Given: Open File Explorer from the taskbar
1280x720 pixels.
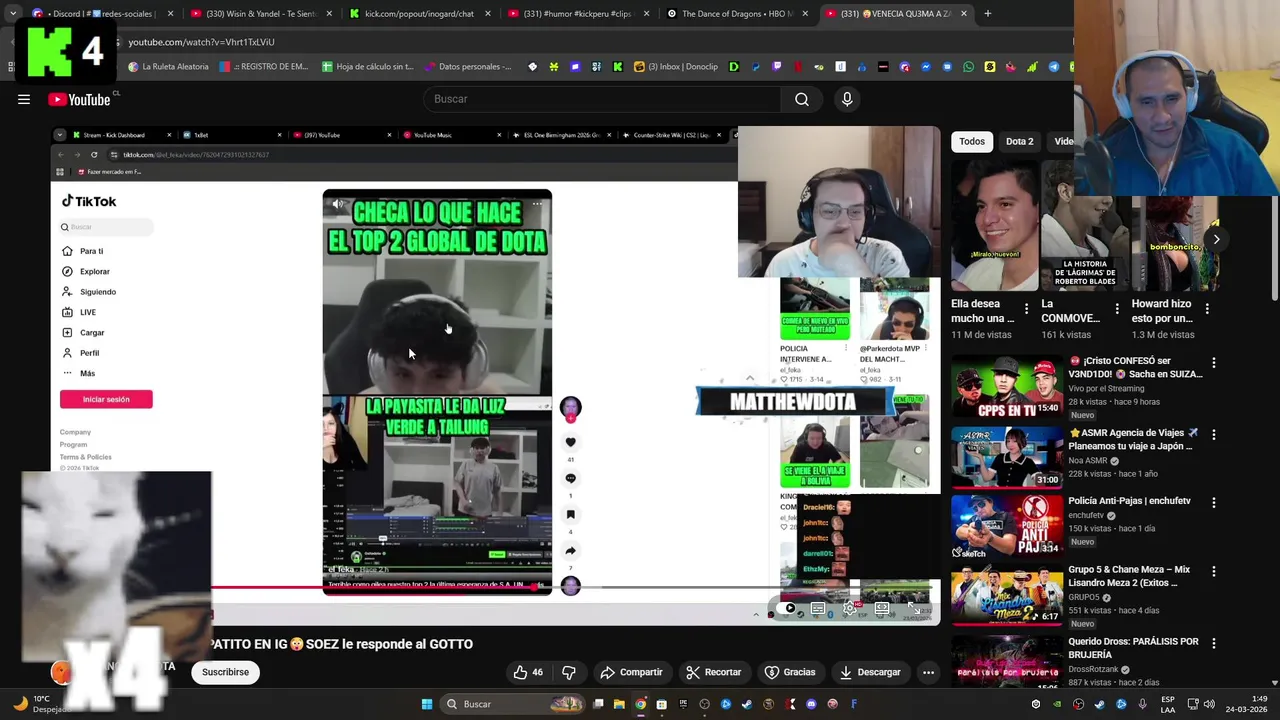Looking at the screenshot, I should tap(619, 704).
